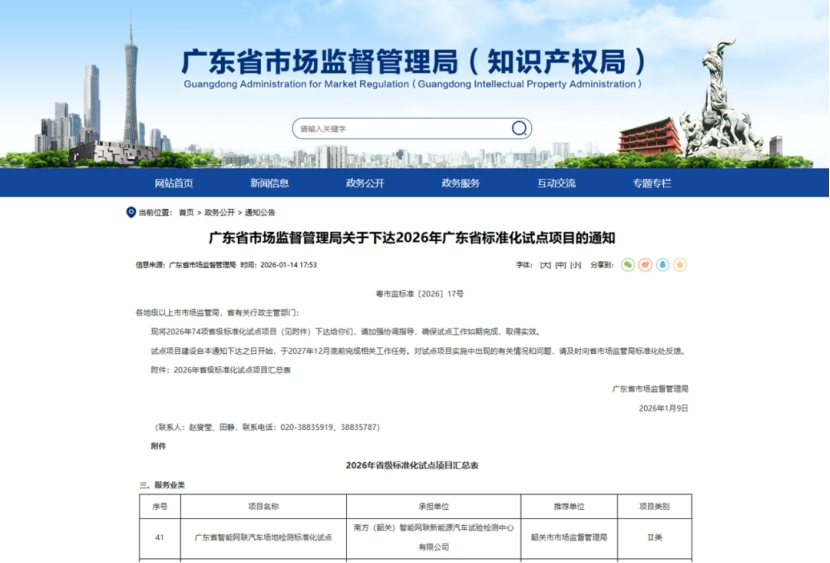Click the location pin breadcrumb icon
This screenshot has width=830, height=563.
tap(131, 212)
